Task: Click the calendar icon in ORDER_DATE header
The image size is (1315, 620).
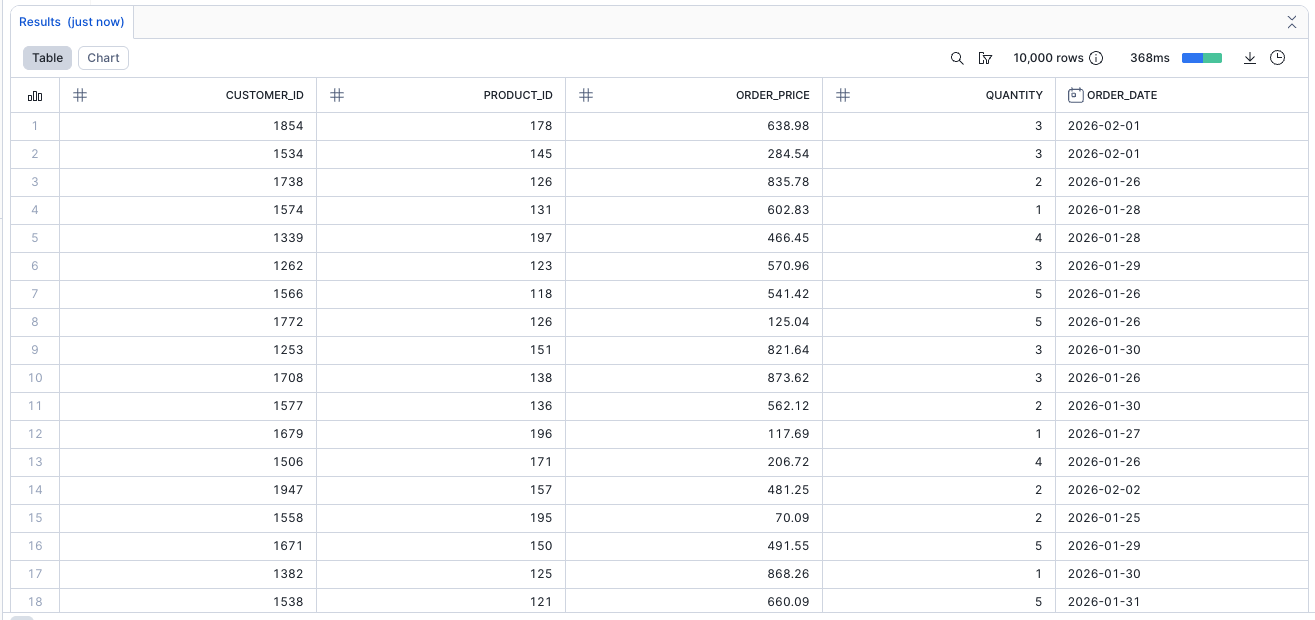Action: coord(1075,95)
